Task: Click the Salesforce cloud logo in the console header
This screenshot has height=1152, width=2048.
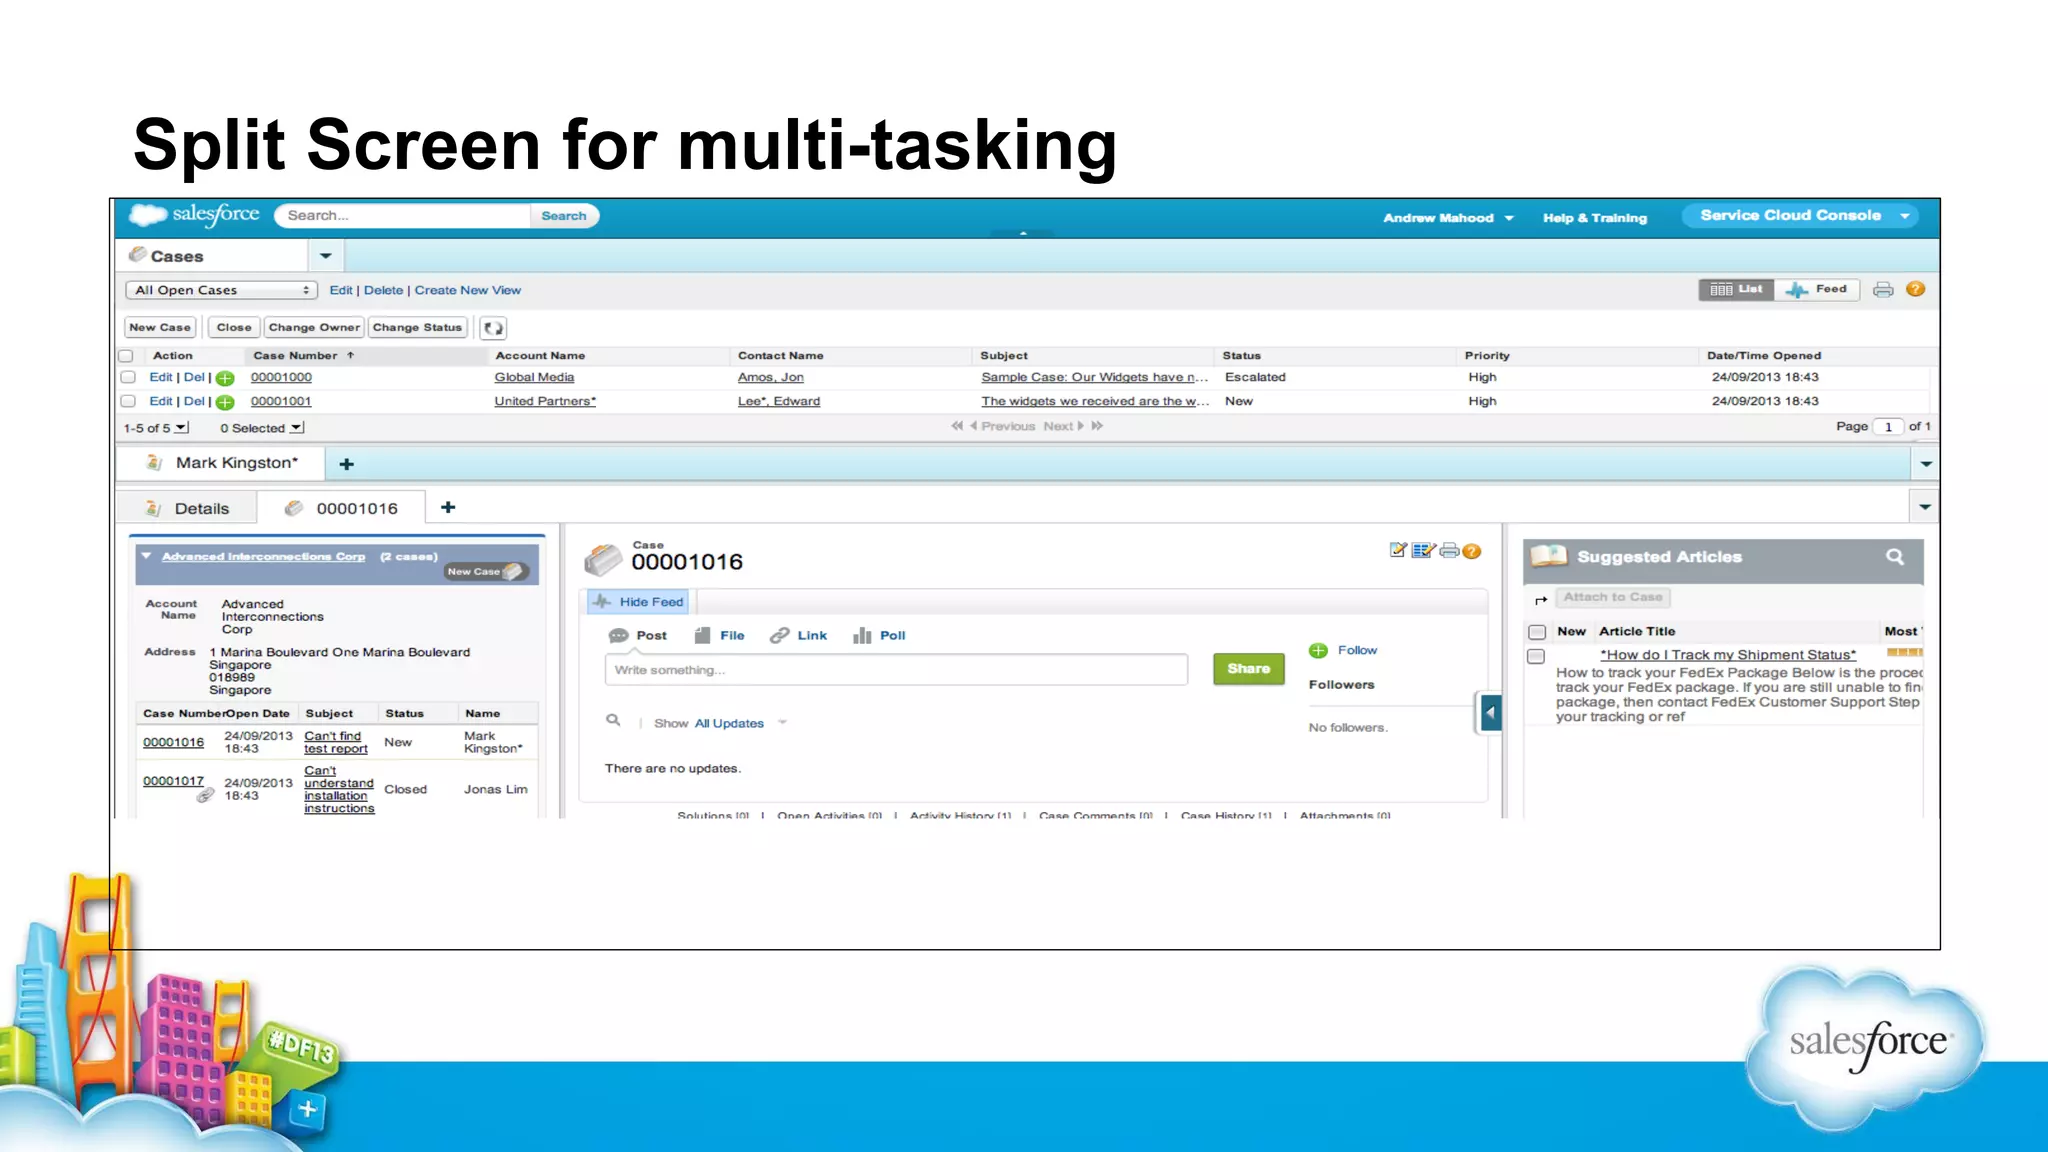Action: (x=148, y=215)
